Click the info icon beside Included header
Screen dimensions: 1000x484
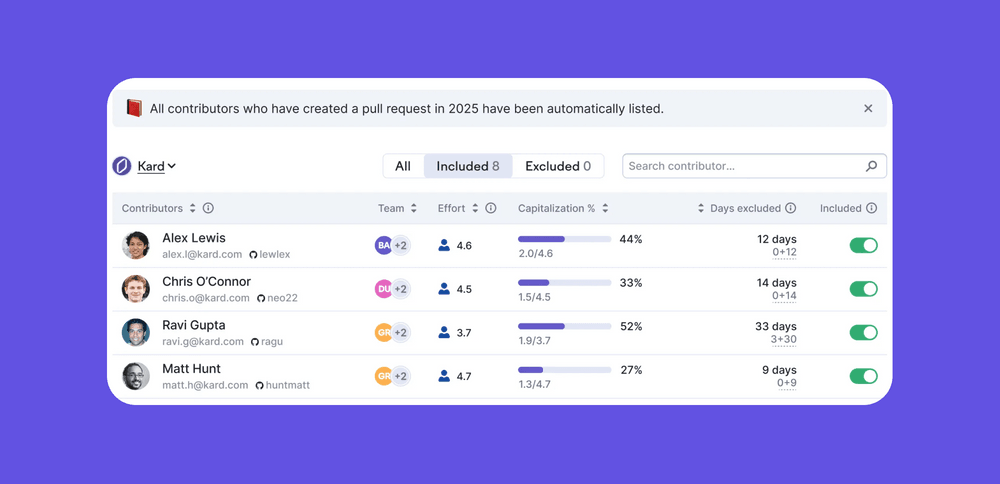[871, 209]
